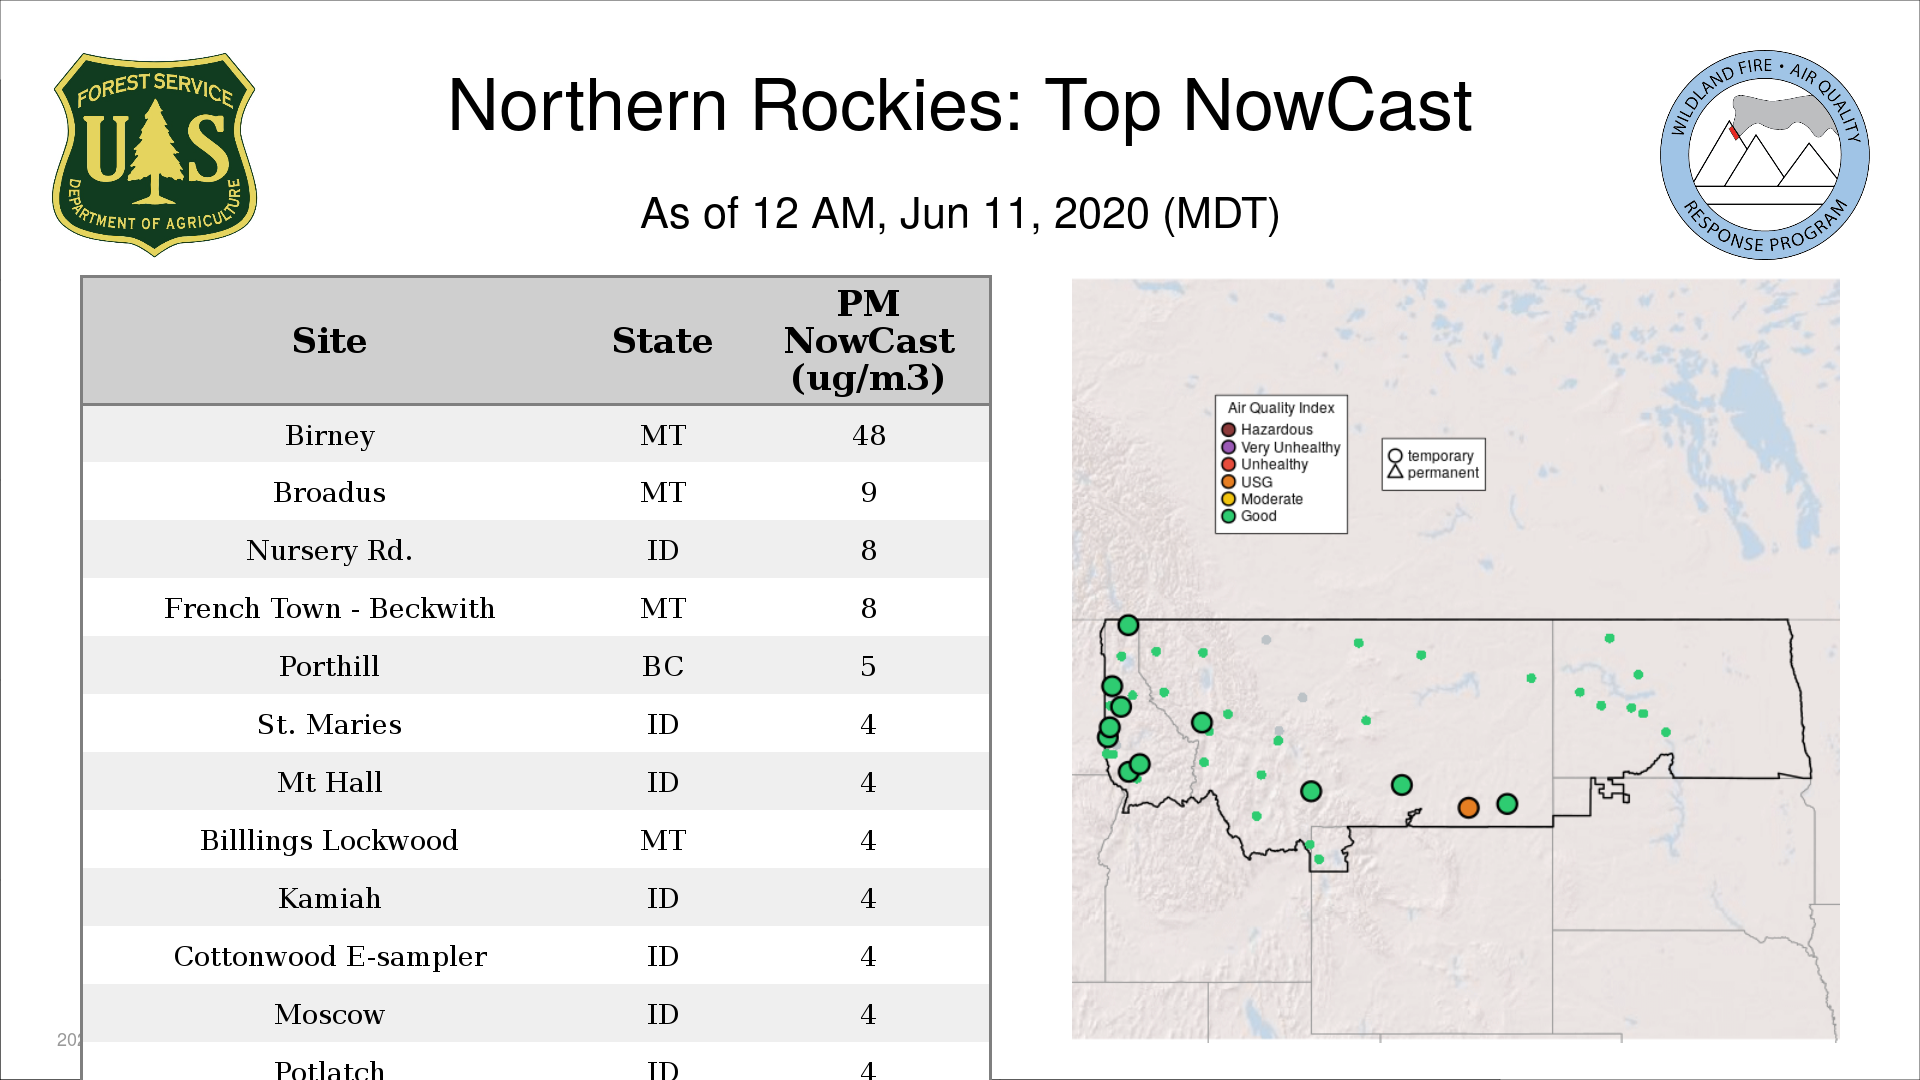Click the permanent monitor triangle symbol
The image size is (1920, 1080).
coord(1395,472)
